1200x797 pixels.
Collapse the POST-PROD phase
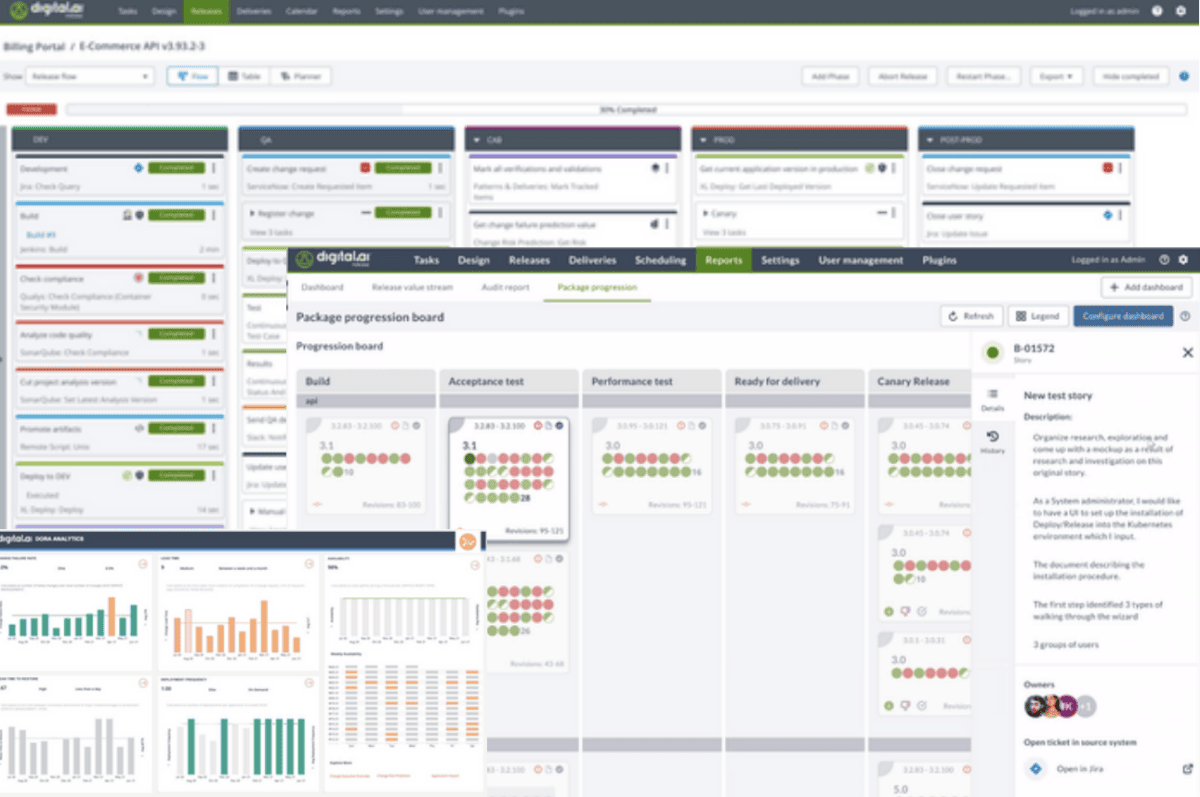(x=930, y=141)
